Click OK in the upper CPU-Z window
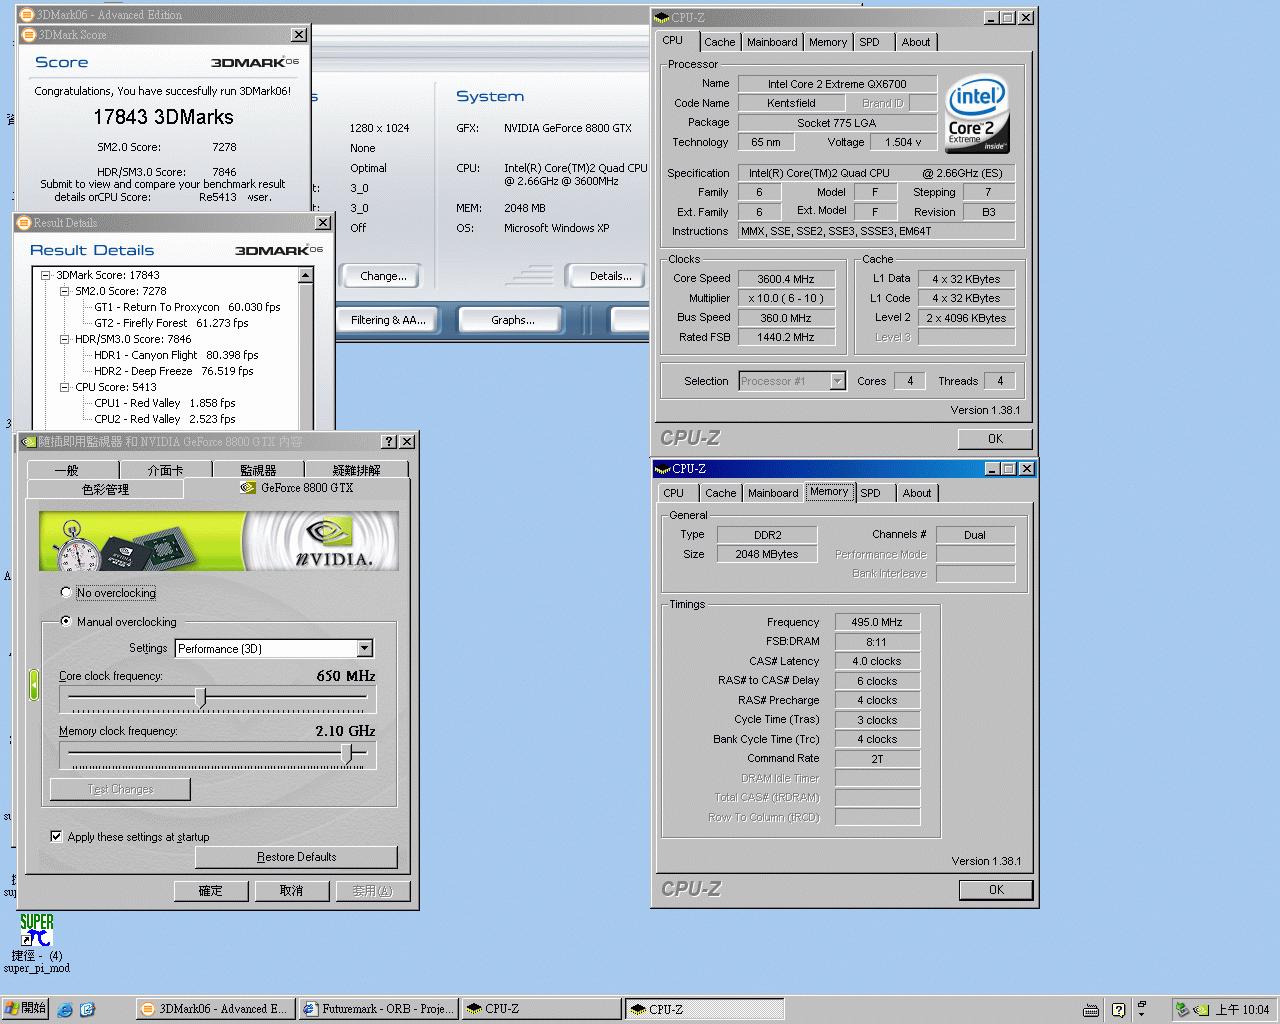Image resolution: width=1280 pixels, height=1024 pixels. pyautogui.click(x=995, y=438)
